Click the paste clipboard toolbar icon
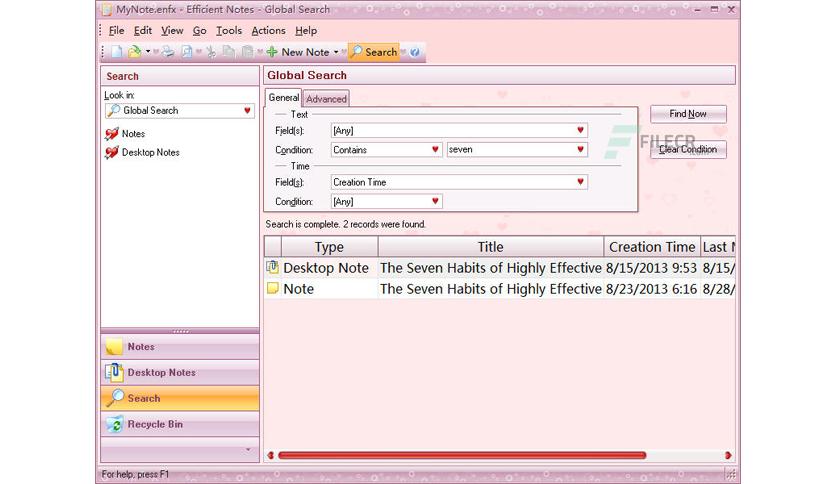This screenshot has height=484, width=836. point(247,52)
